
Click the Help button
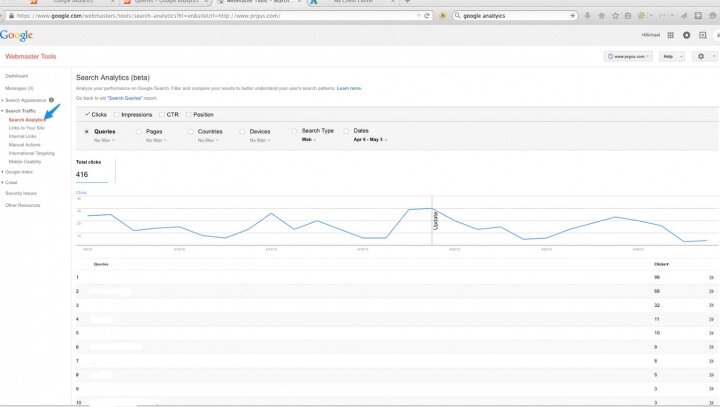tap(672, 56)
